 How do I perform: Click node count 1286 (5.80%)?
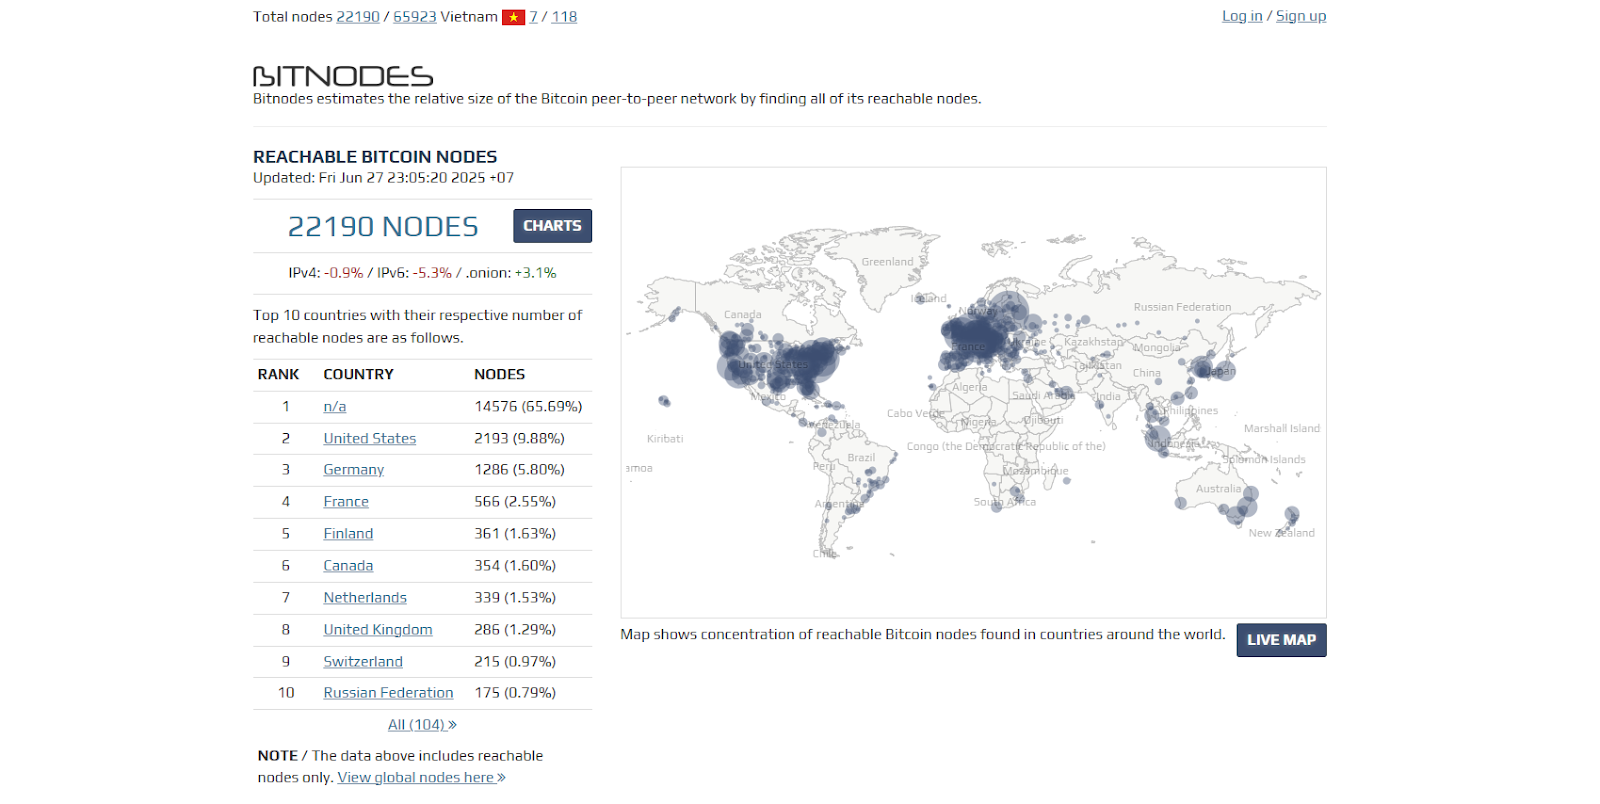click(519, 470)
